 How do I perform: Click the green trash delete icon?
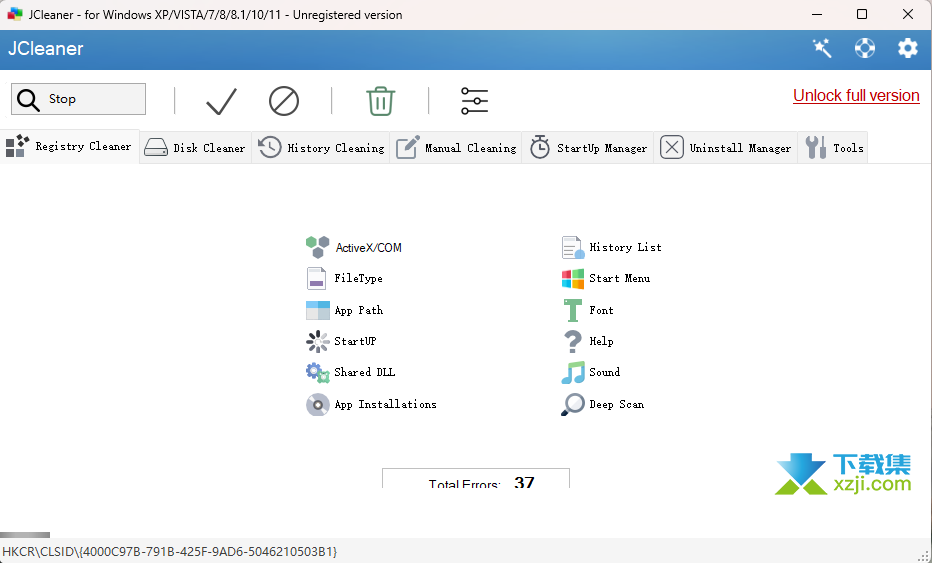(x=380, y=101)
